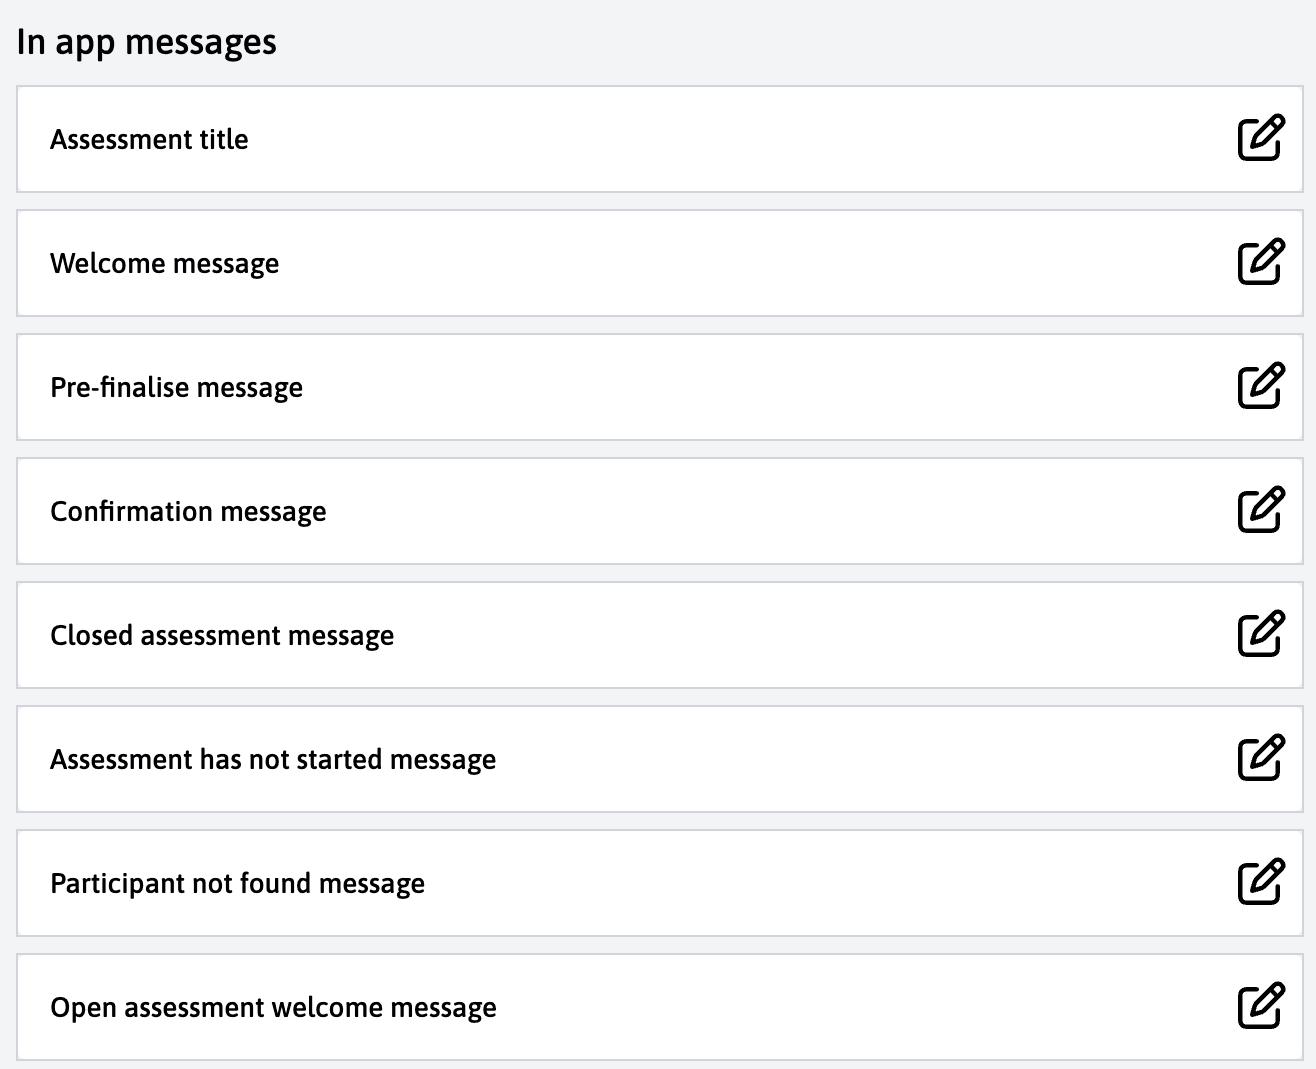Click 'Open assessment welcome message' text
This screenshot has height=1069, width=1316.
click(x=273, y=1008)
